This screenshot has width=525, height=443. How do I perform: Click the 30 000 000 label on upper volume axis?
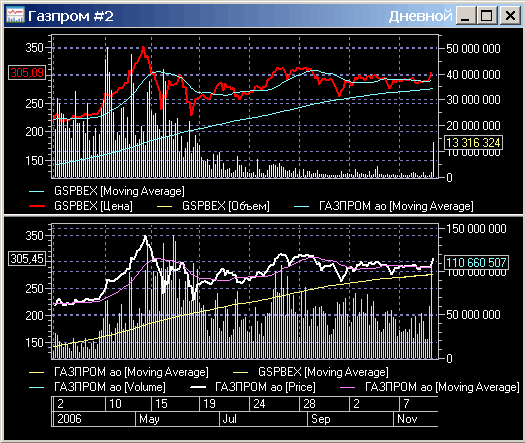pos(473,100)
